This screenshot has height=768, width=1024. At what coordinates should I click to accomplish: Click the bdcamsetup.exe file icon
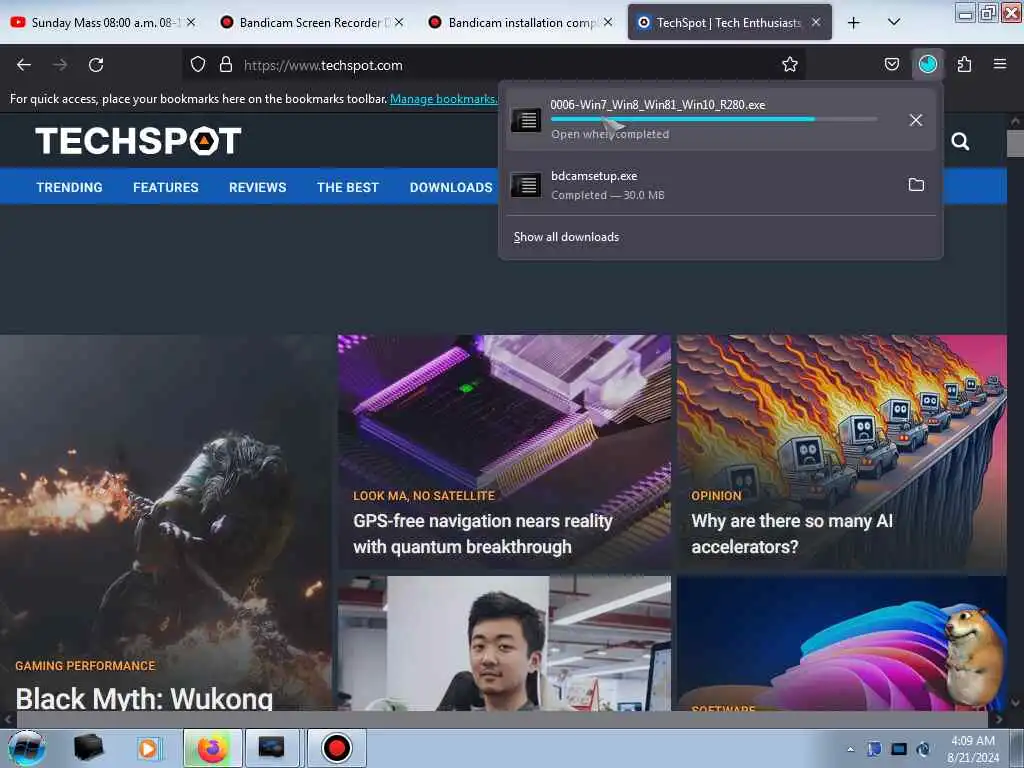(526, 185)
